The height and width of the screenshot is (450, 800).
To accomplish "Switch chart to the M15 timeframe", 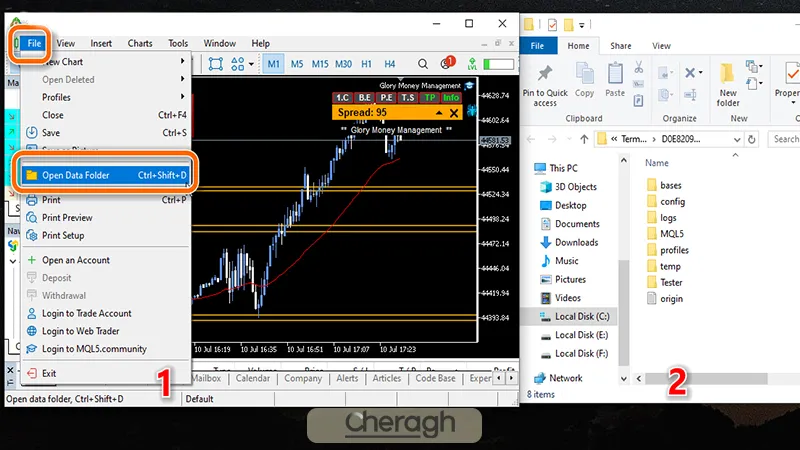I will (x=320, y=64).
